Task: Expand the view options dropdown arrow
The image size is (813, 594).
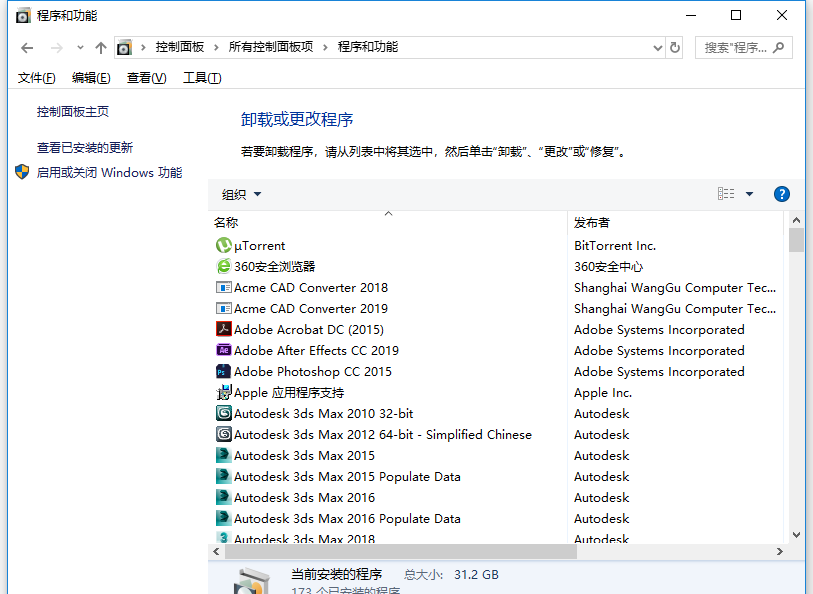Action: [749, 194]
